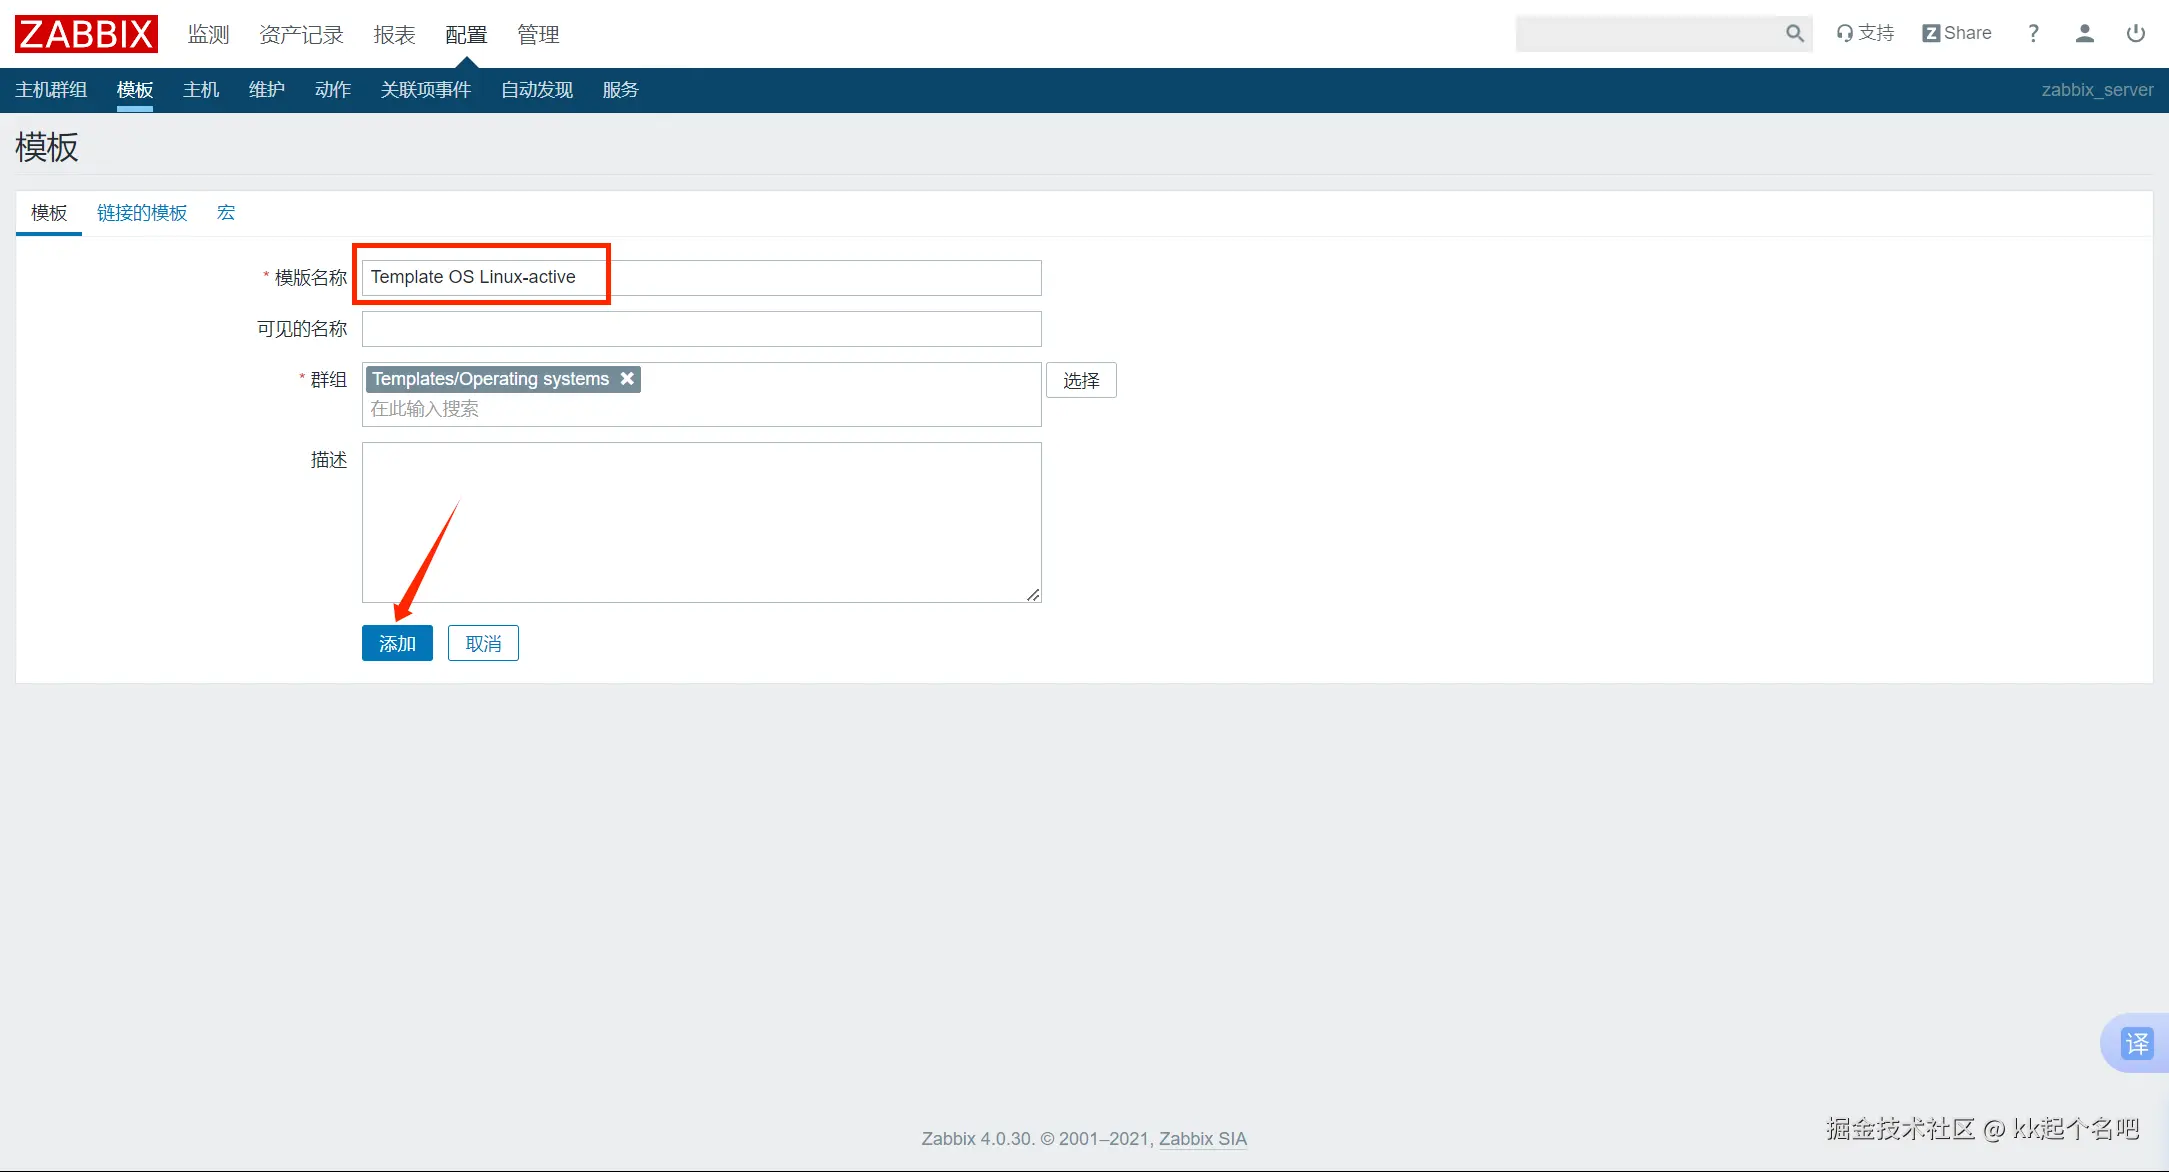
Task: Click the Zabbix logo
Action: [x=86, y=34]
